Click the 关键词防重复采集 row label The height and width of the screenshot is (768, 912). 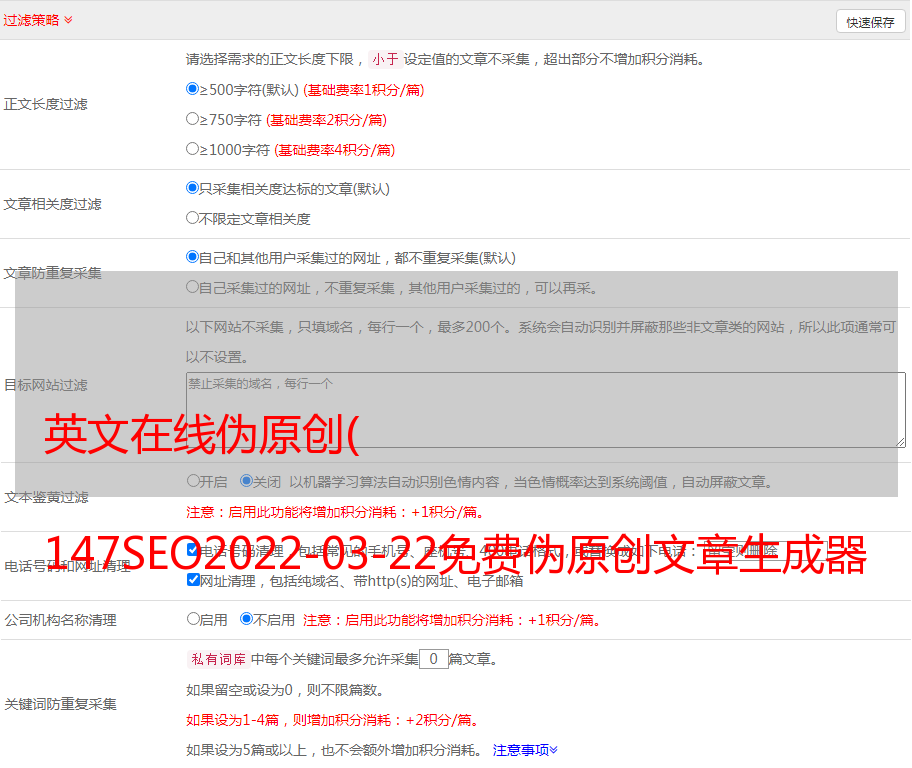pos(60,705)
